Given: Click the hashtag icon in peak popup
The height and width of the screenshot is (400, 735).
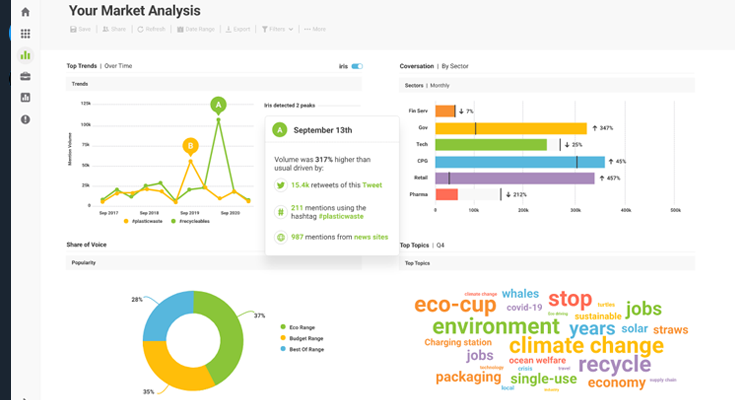Looking at the screenshot, I should pos(280,212).
